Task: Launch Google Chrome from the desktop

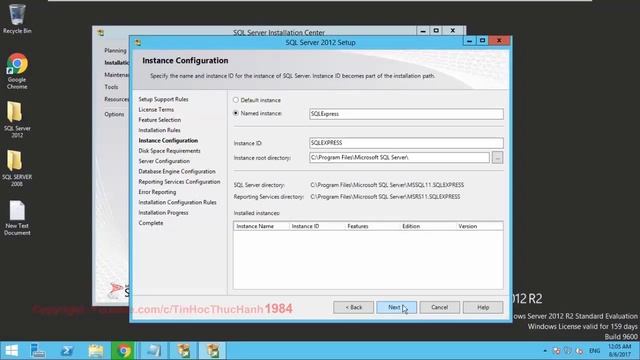Action: [x=17, y=71]
